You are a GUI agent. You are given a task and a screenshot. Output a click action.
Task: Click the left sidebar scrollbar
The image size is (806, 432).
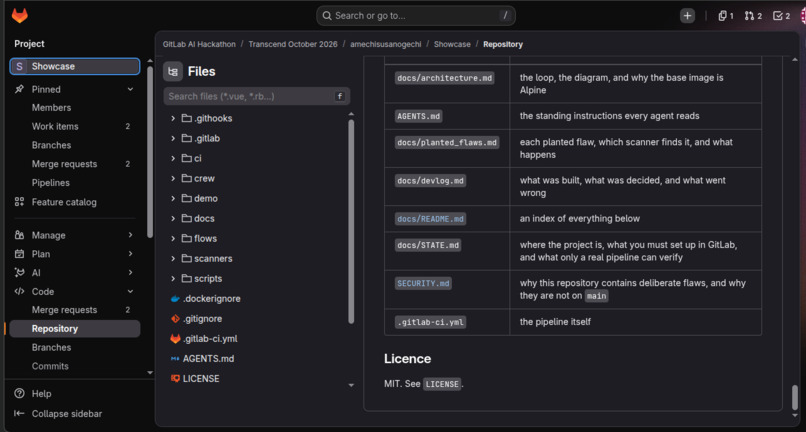(150, 152)
